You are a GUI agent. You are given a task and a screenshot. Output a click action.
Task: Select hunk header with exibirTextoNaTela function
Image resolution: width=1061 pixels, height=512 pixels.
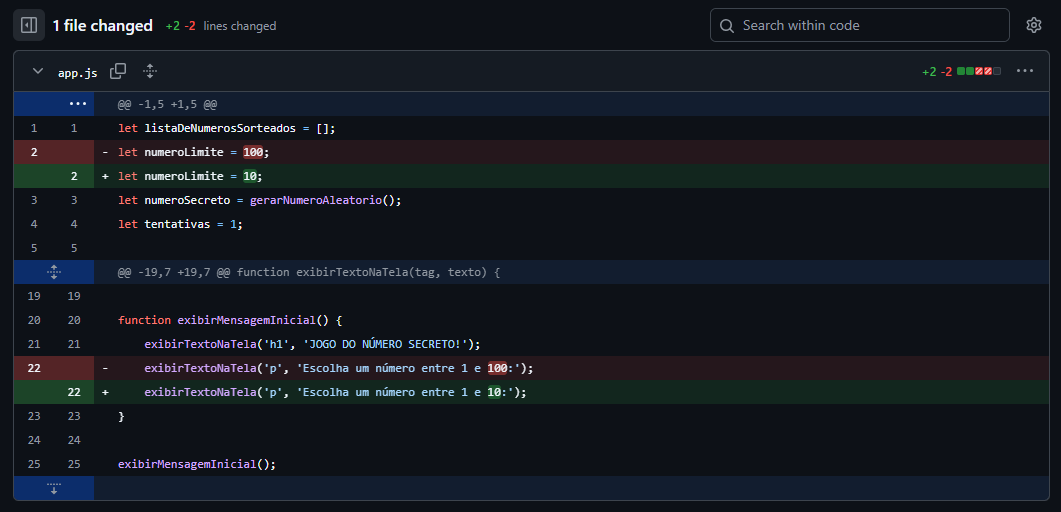click(x=309, y=273)
